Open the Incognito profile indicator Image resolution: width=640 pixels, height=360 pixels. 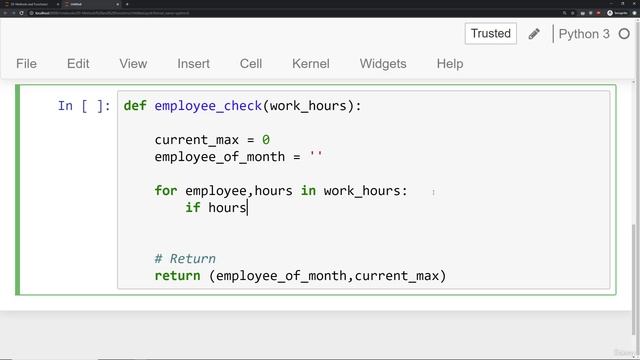(617, 13)
